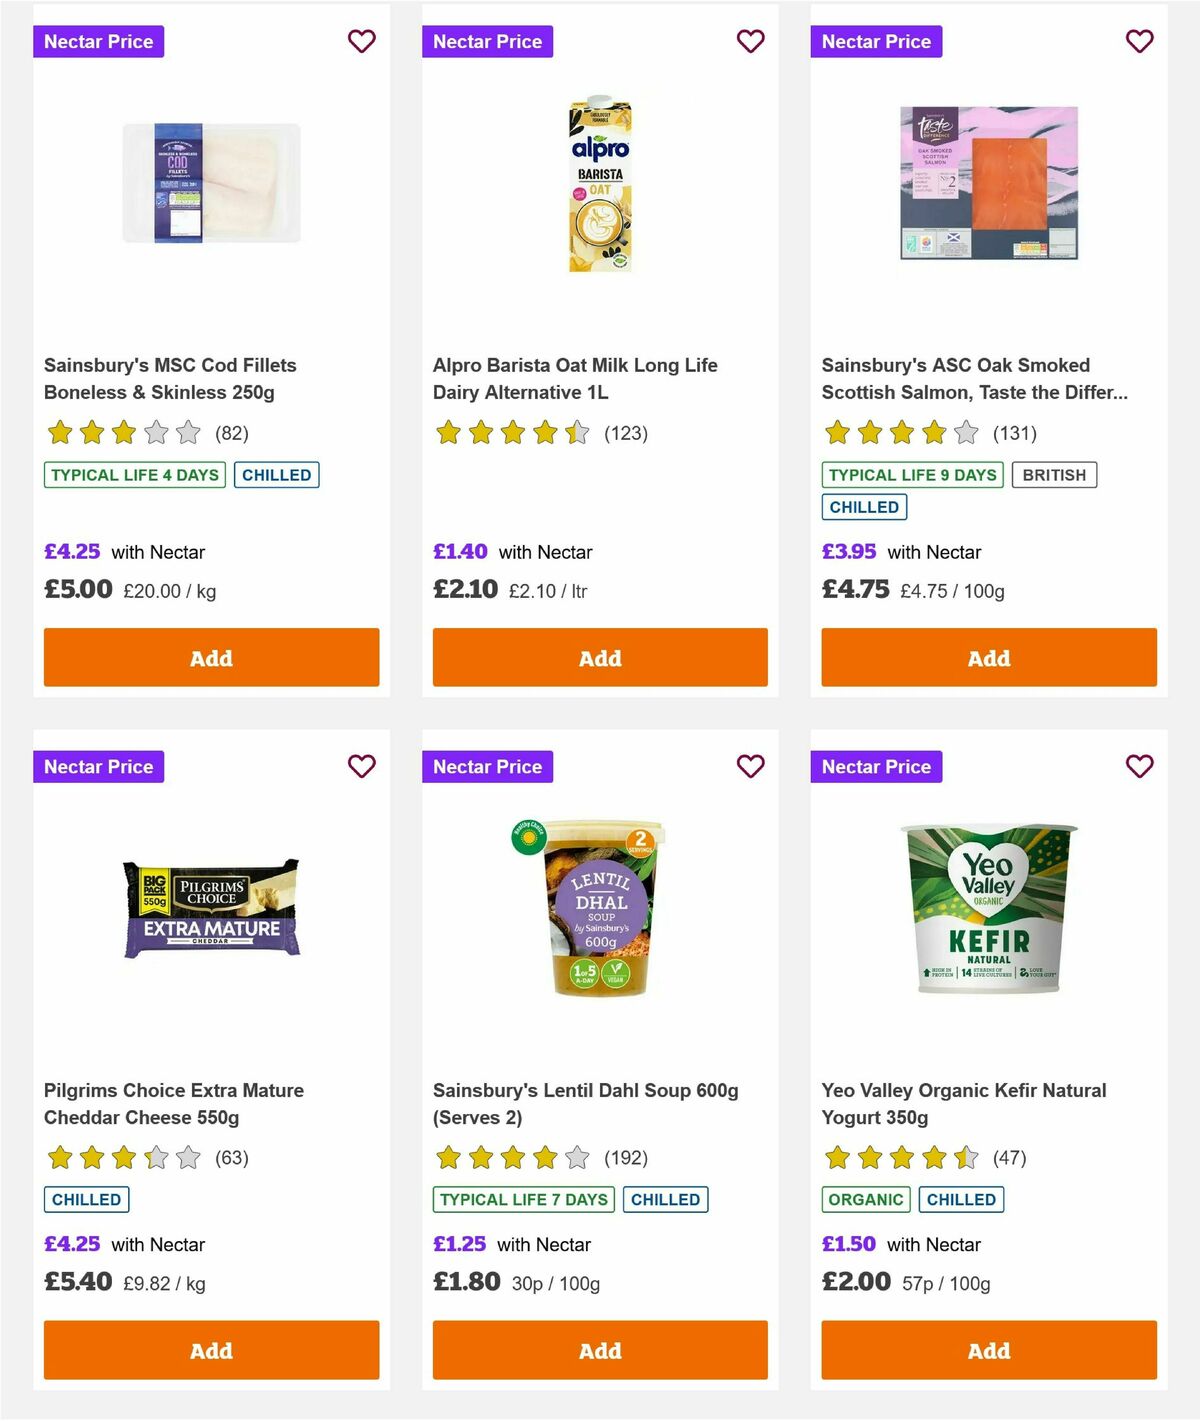Click Nectar Price badge on Yeo Valley Kefir

tap(876, 766)
